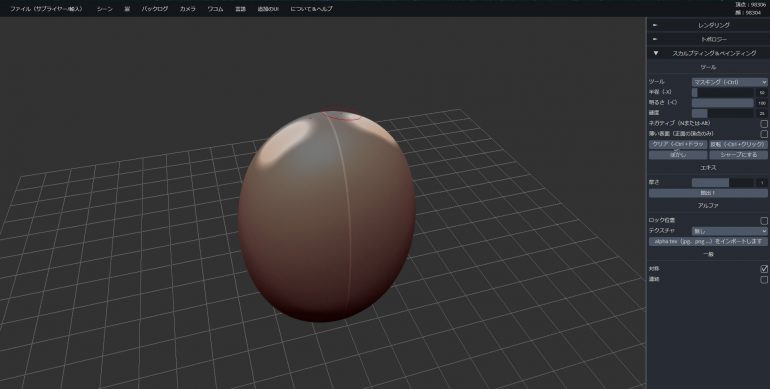
Task: Click the egg-shaped mesh in the viewport
Action: (x=327, y=216)
